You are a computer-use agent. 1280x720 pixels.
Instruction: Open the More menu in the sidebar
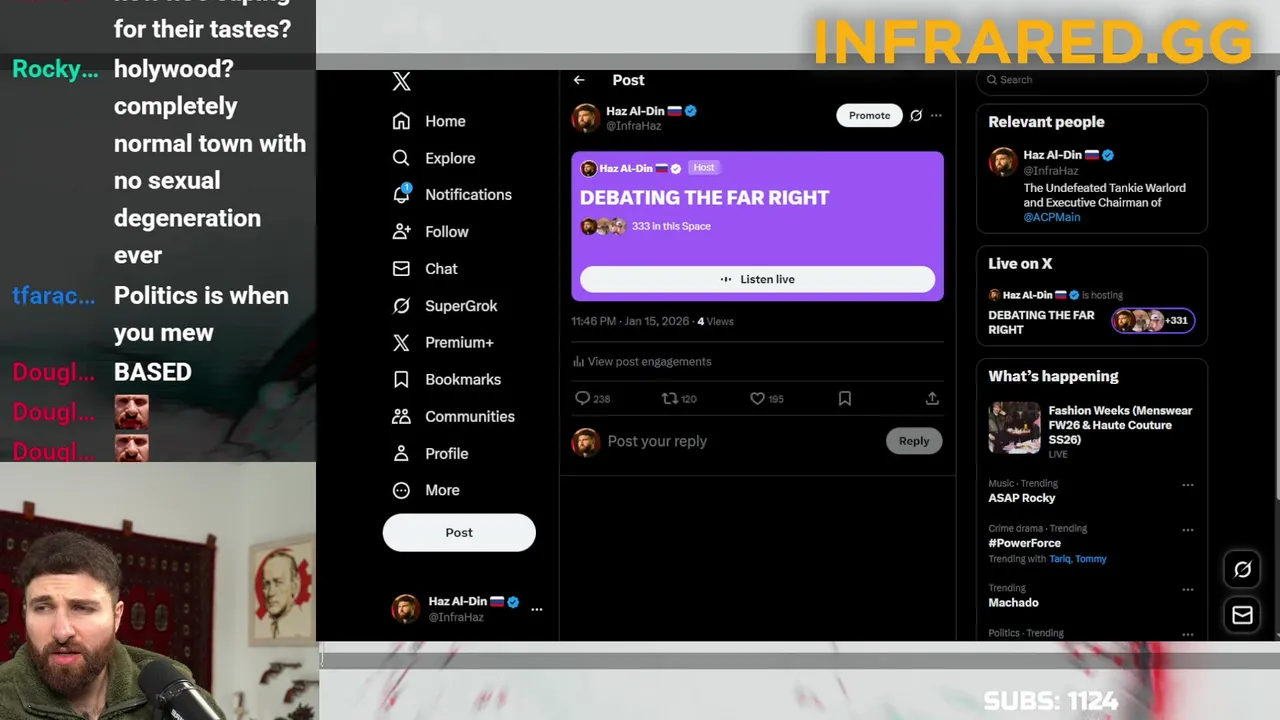[x=426, y=491]
